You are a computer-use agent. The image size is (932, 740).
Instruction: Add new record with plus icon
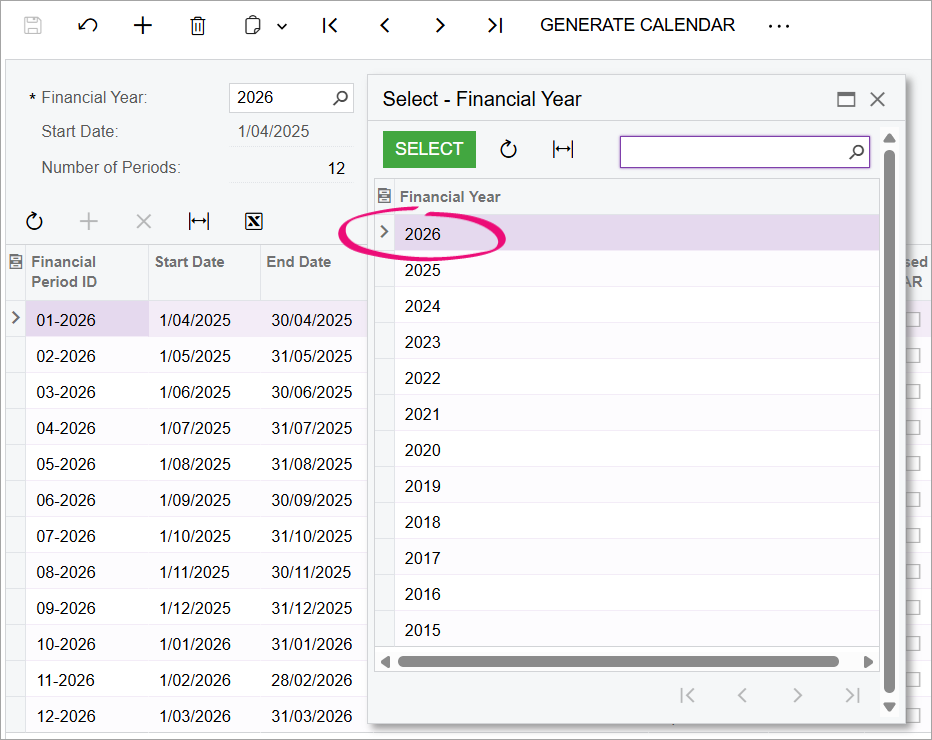coord(143,26)
